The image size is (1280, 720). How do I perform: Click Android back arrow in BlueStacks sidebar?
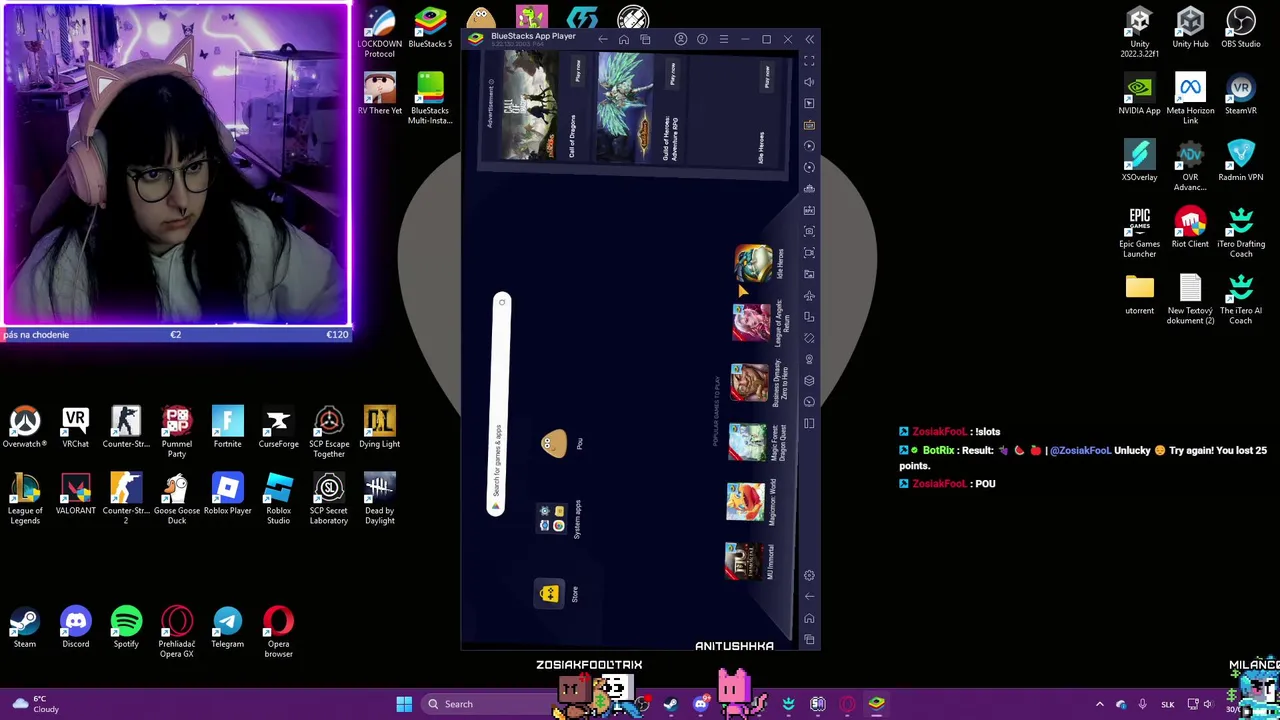809,597
